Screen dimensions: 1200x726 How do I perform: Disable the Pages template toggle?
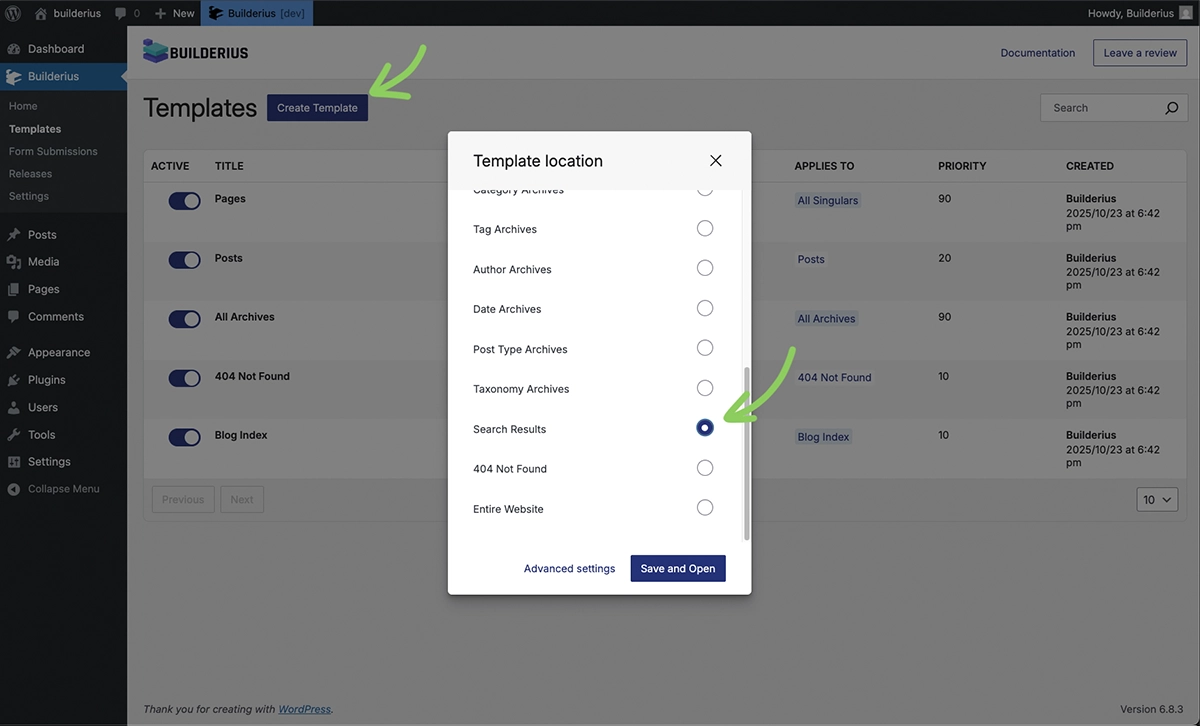coord(184,200)
